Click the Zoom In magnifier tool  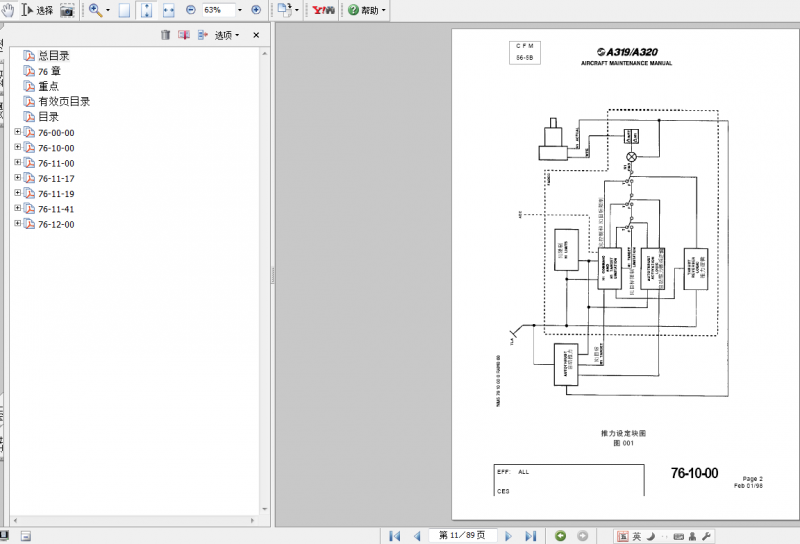[95, 10]
